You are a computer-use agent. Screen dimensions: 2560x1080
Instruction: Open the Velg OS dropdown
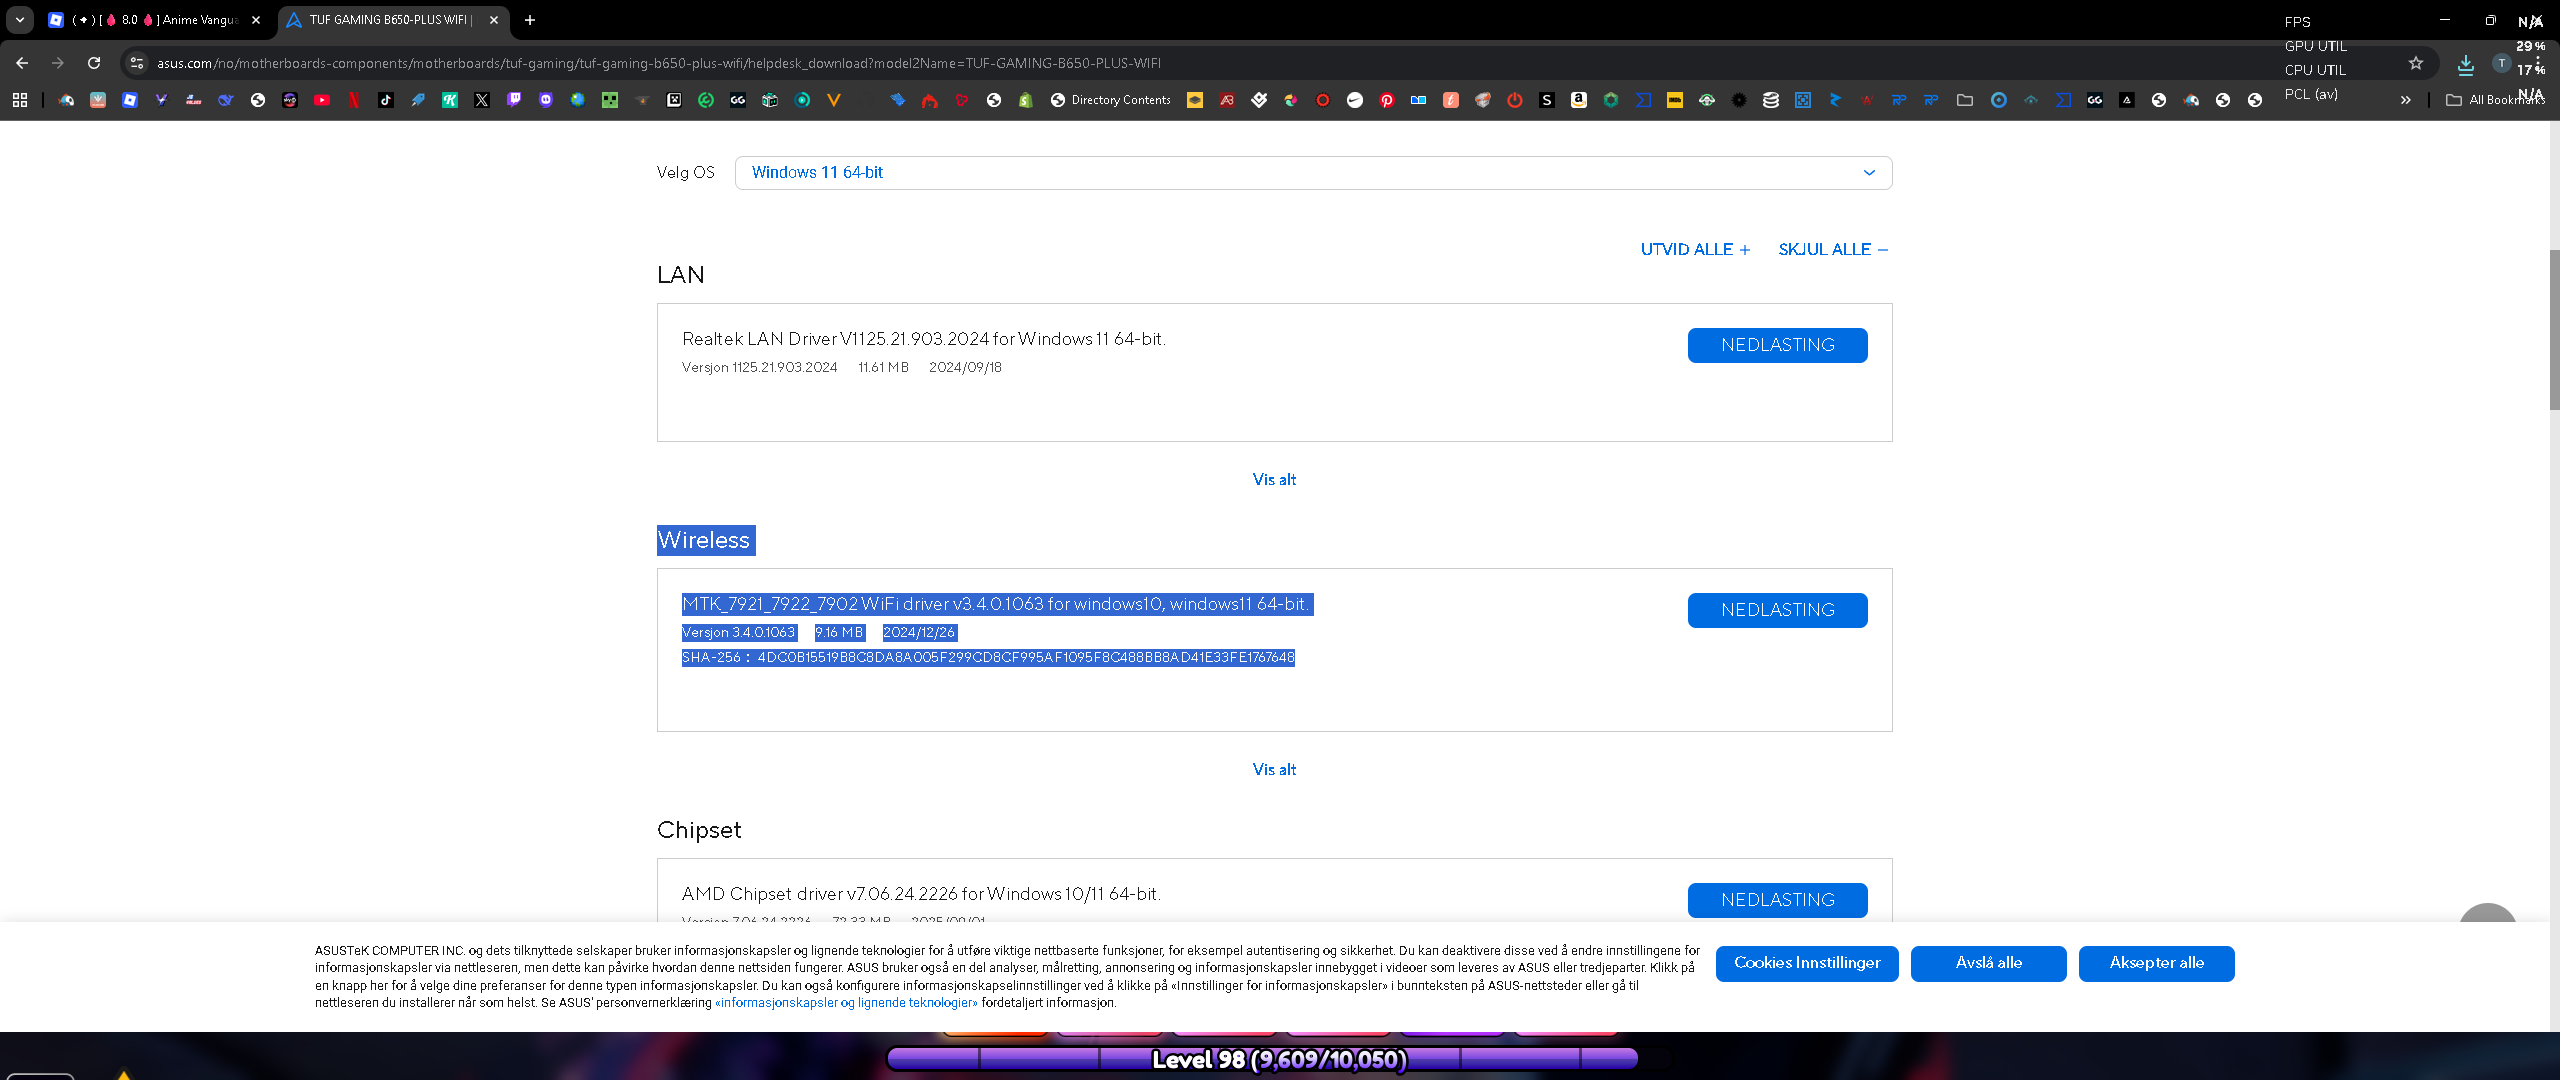1313,172
